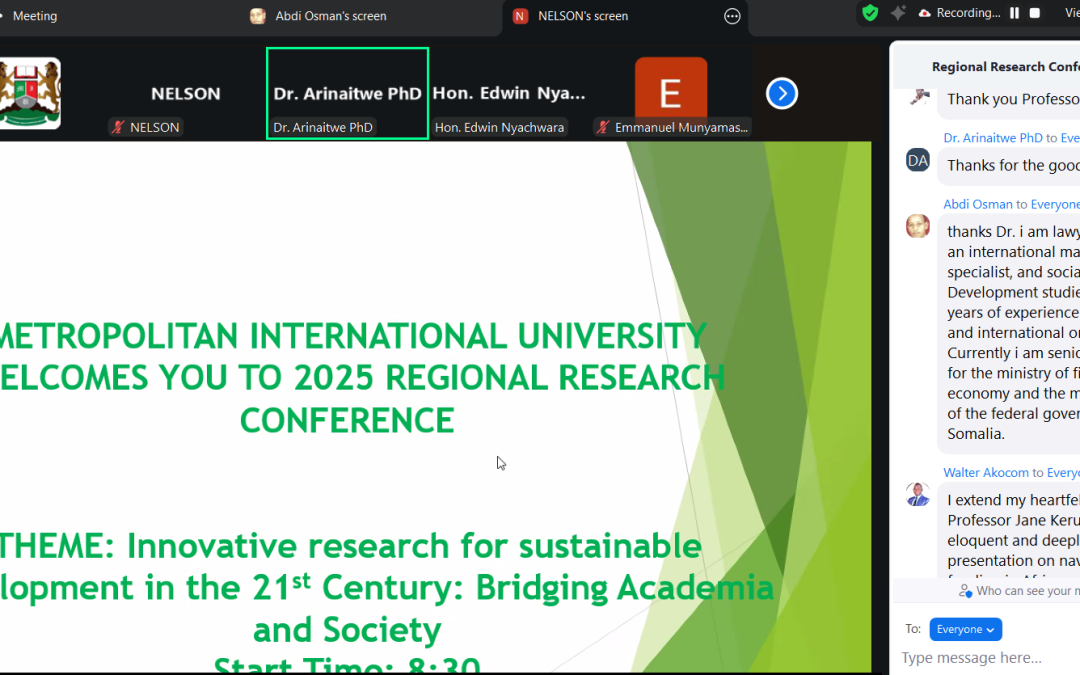Click the privacy shield icon near message visibility notice

(x=966, y=591)
